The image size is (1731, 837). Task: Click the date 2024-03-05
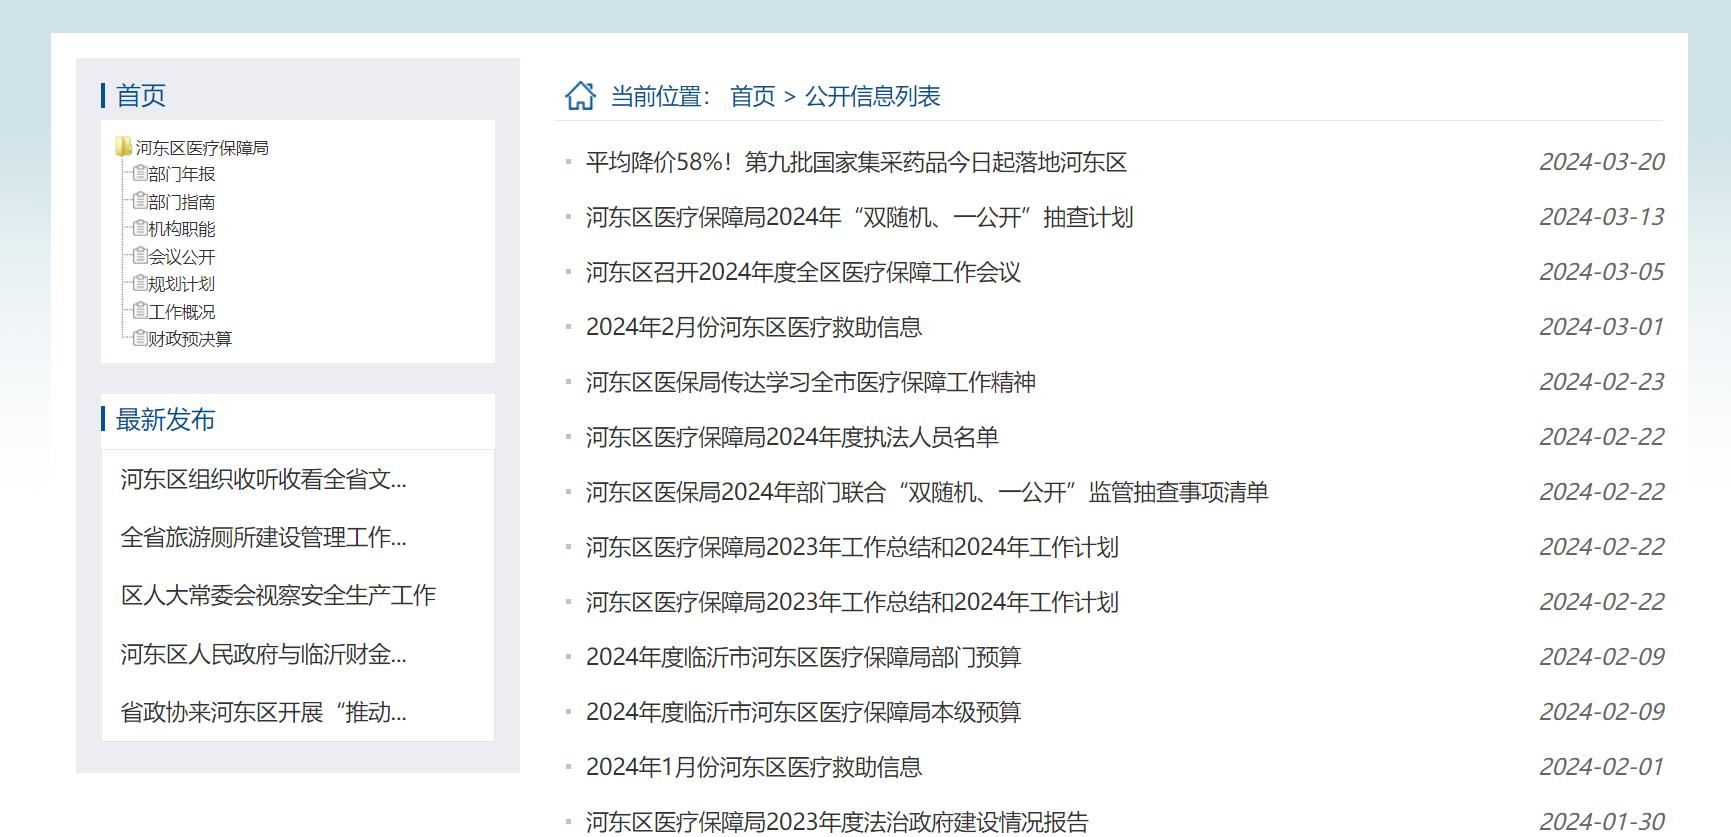coord(1601,272)
